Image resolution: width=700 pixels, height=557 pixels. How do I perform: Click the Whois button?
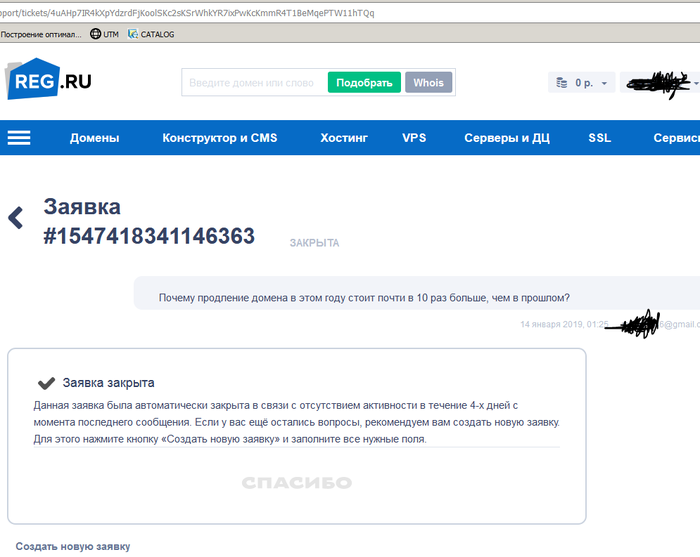click(x=429, y=83)
